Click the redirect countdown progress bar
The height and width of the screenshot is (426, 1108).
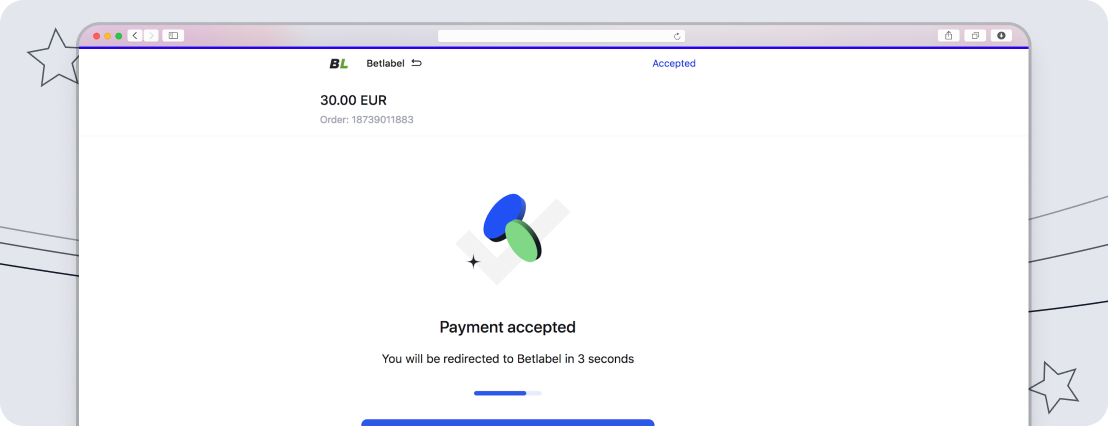click(x=508, y=393)
